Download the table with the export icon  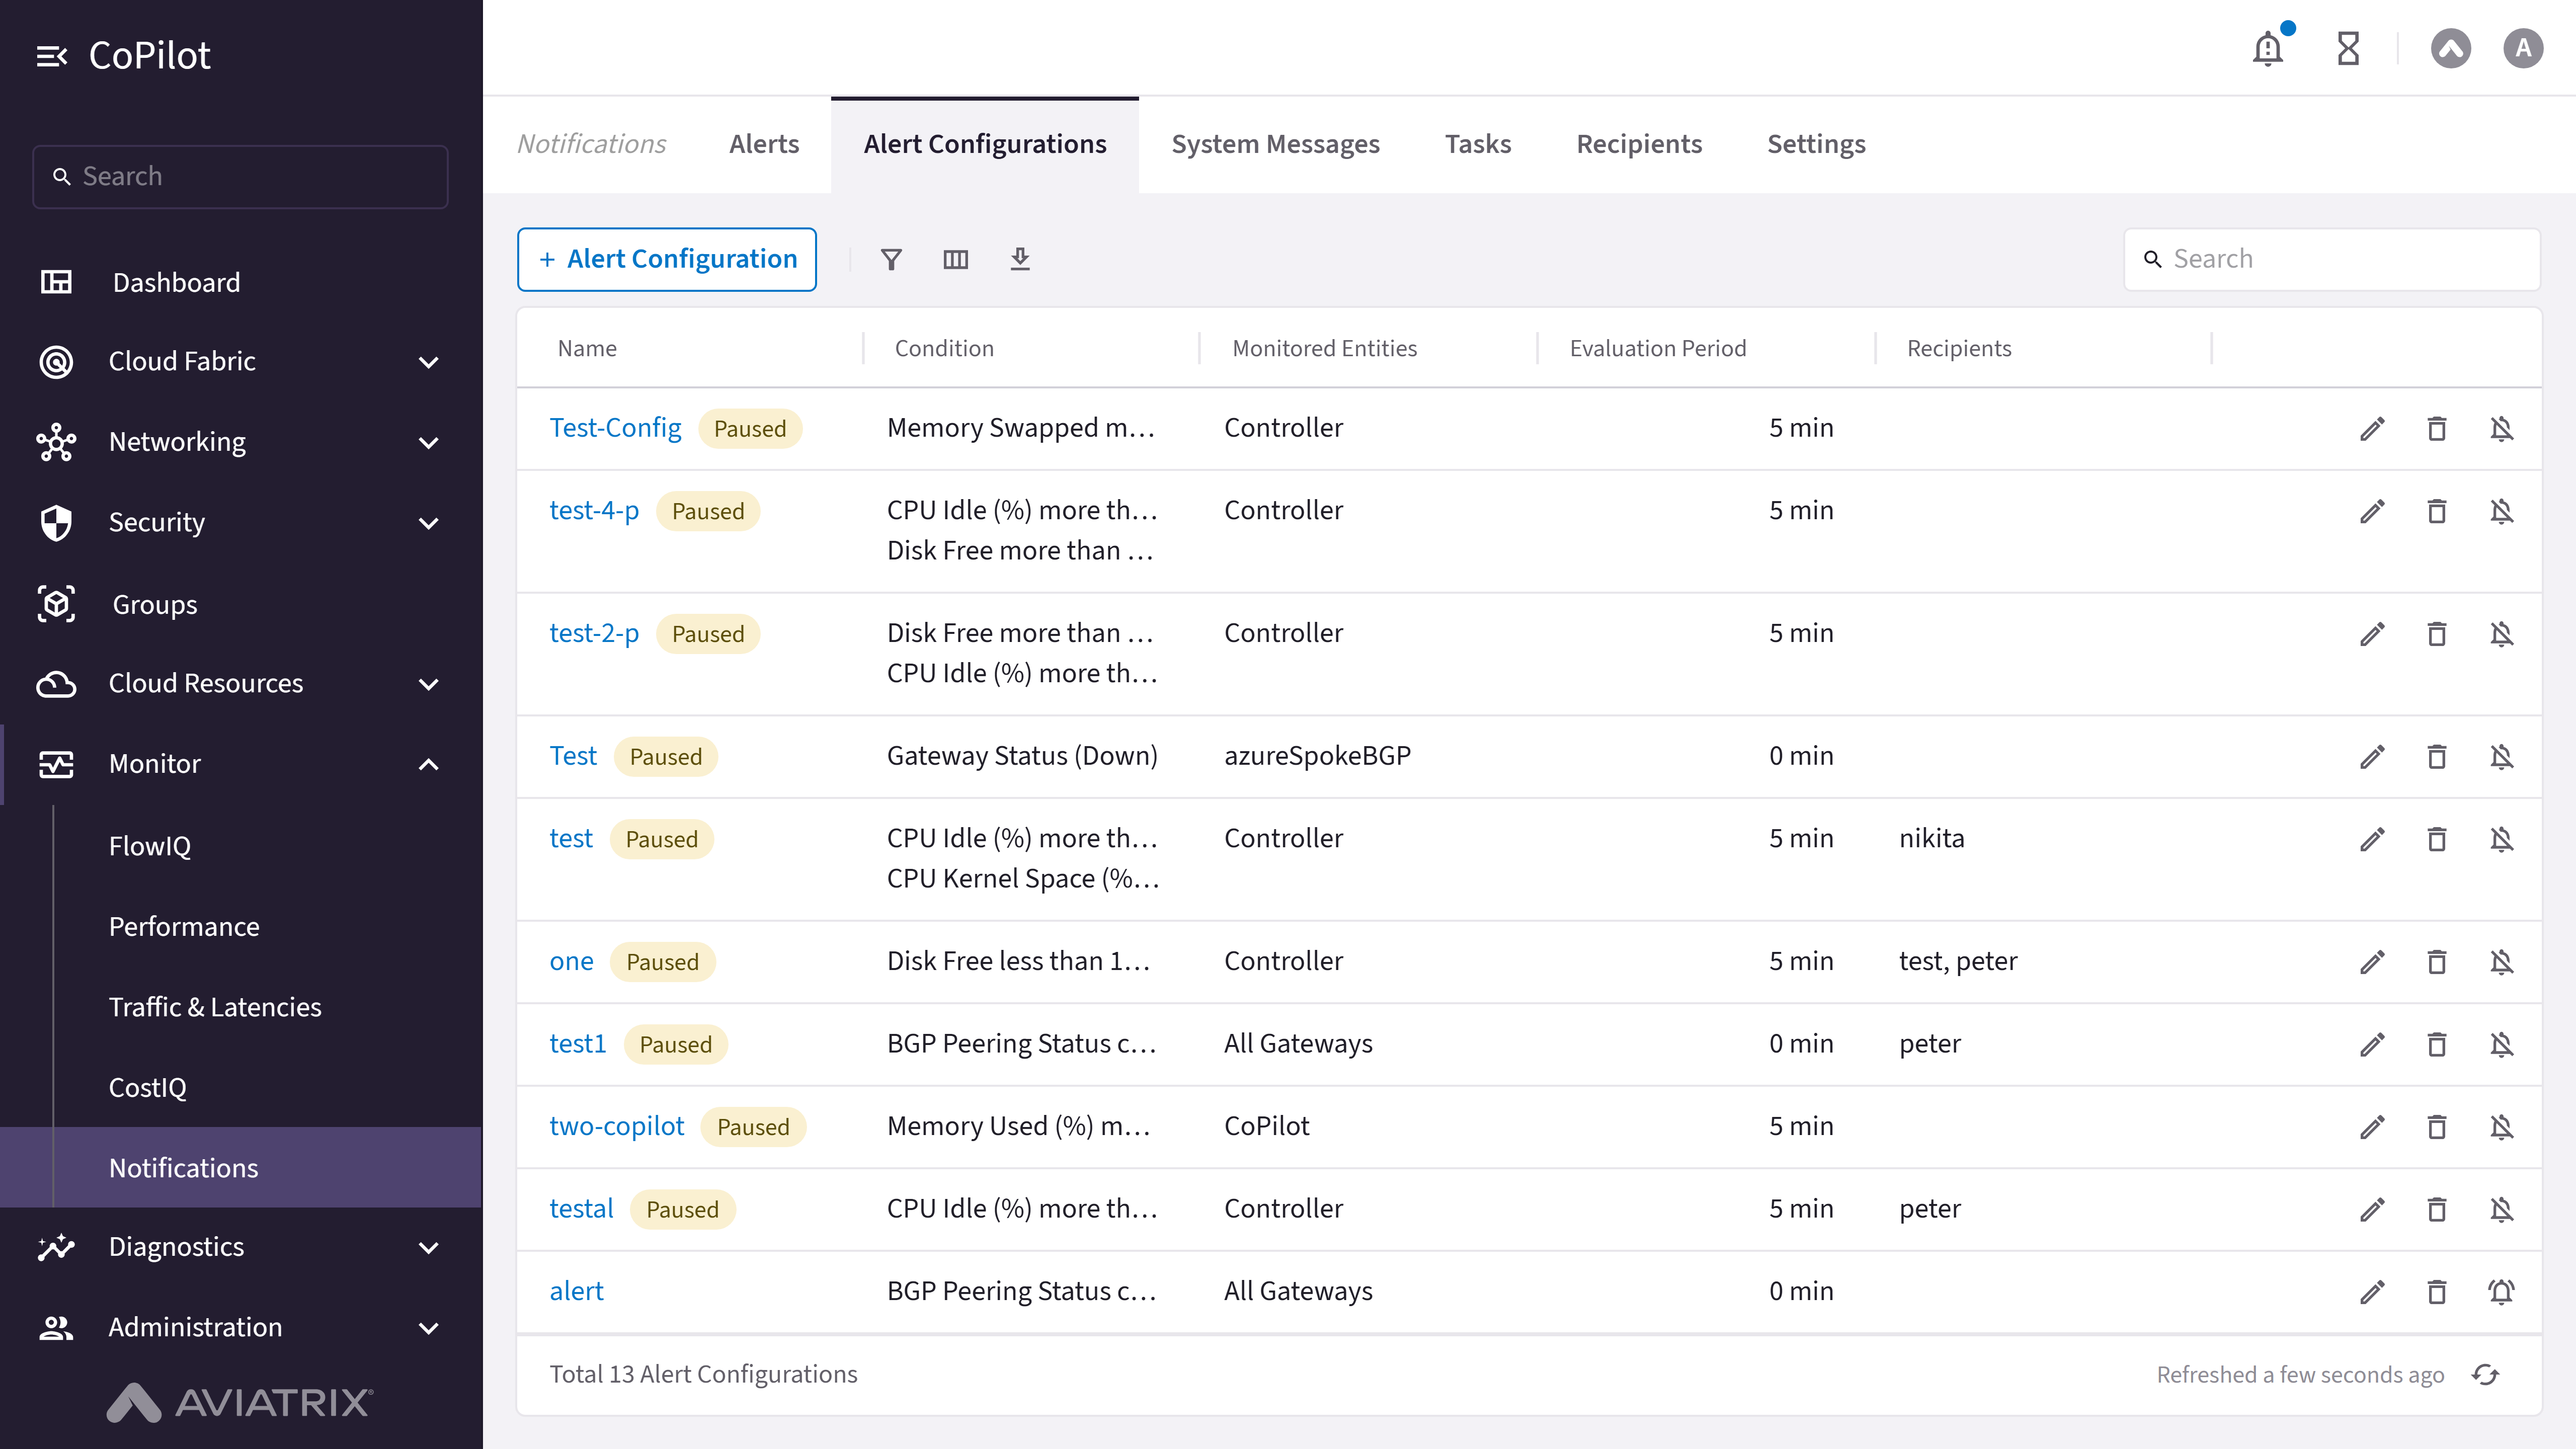tap(1020, 260)
